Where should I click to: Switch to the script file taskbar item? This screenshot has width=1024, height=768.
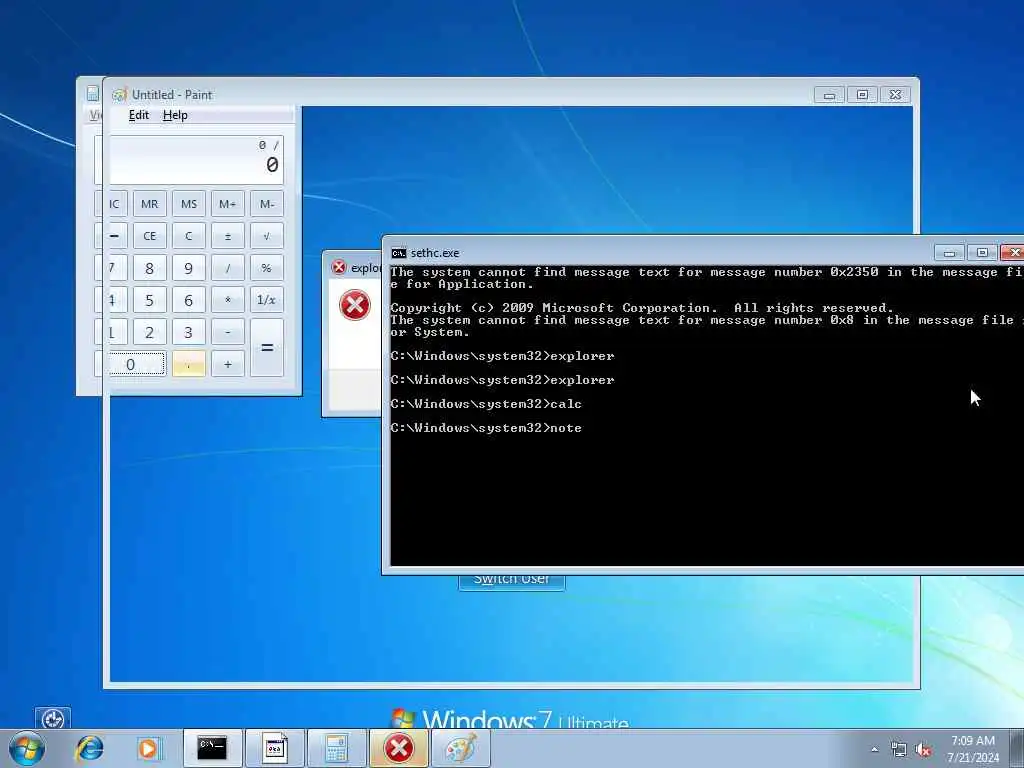coord(274,748)
